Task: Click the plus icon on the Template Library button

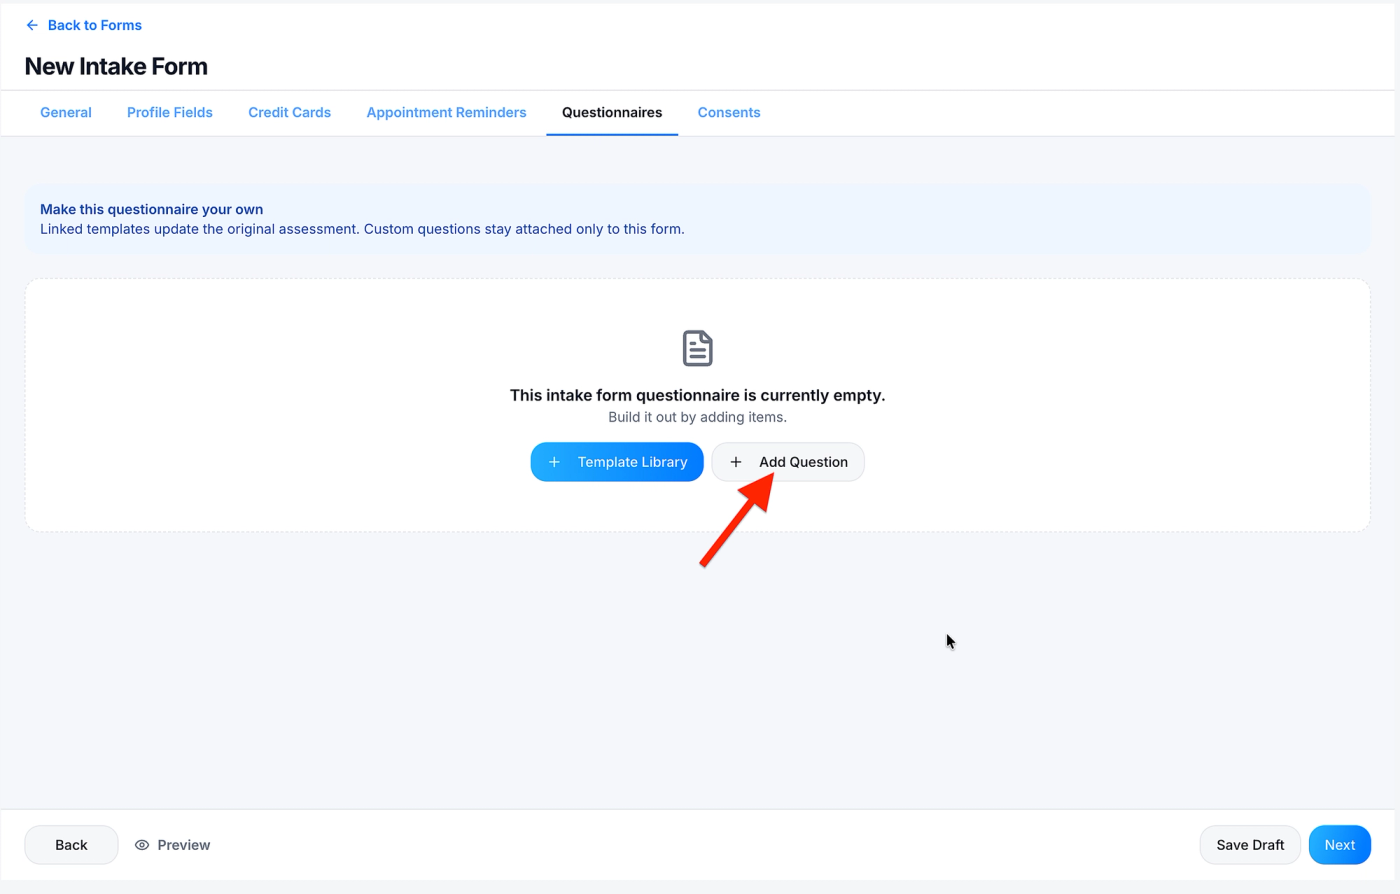Action: pos(555,462)
